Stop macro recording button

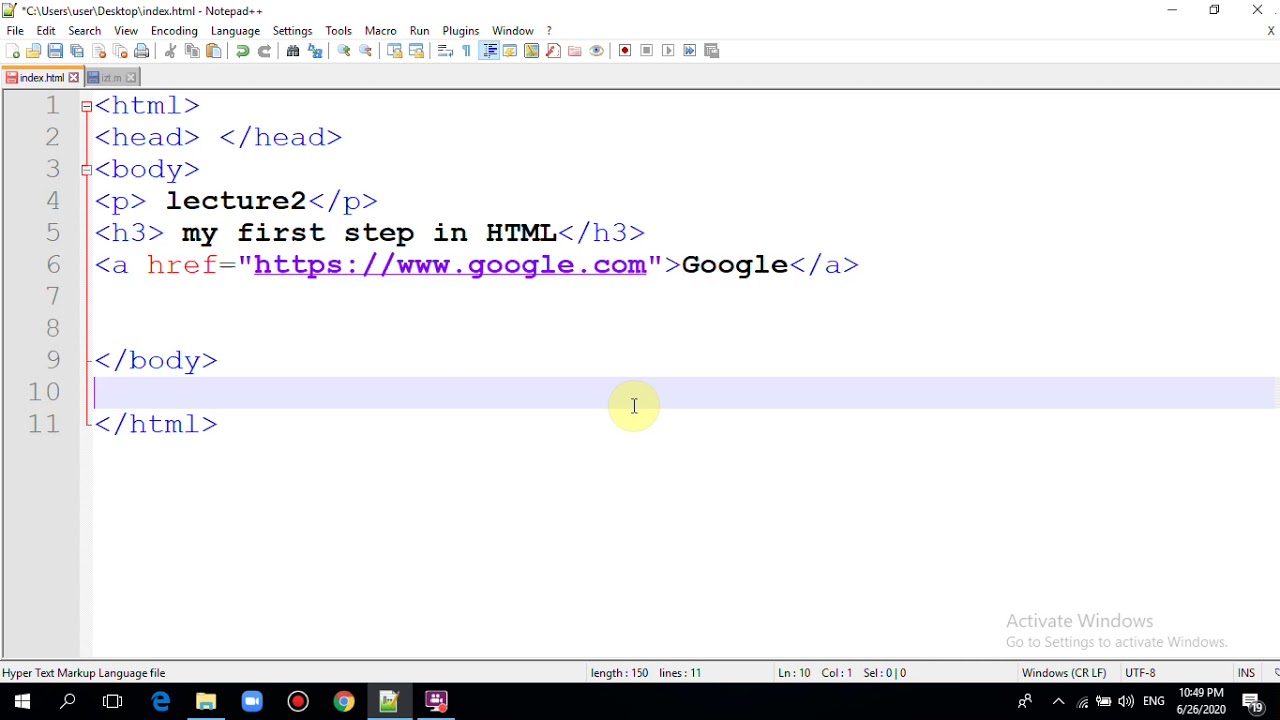click(x=647, y=51)
